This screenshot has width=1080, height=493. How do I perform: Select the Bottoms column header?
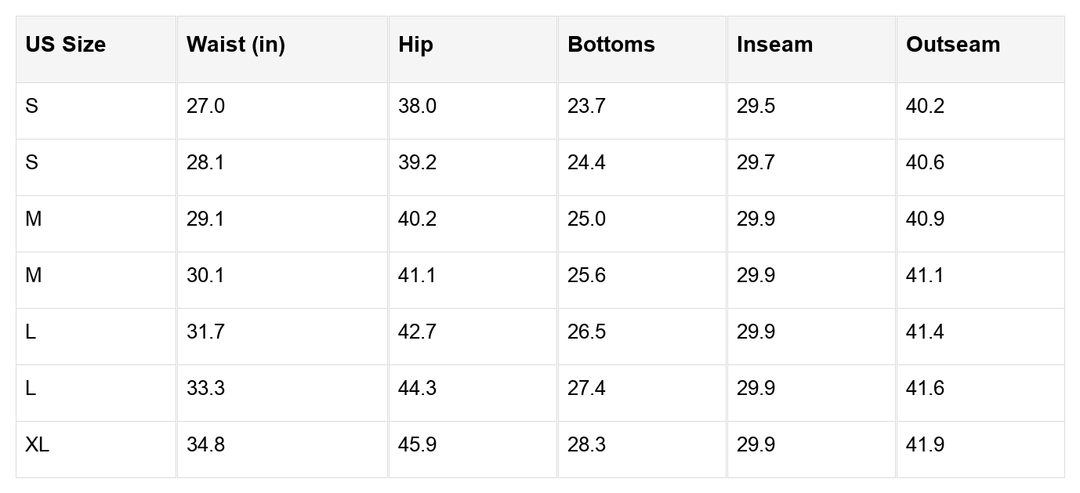(x=611, y=45)
